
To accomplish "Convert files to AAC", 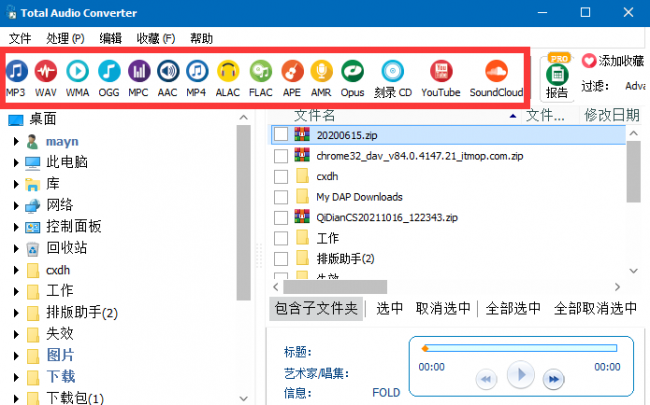I will click(168, 78).
